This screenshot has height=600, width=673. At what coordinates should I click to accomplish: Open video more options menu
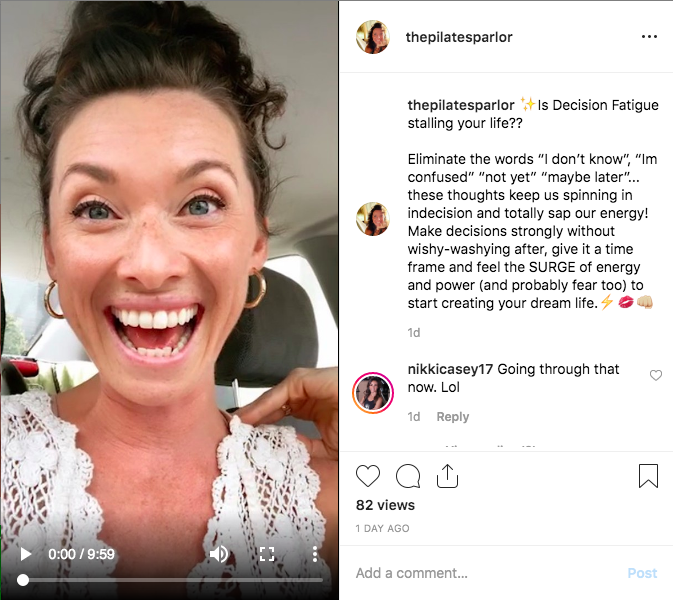tap(314, 554)
